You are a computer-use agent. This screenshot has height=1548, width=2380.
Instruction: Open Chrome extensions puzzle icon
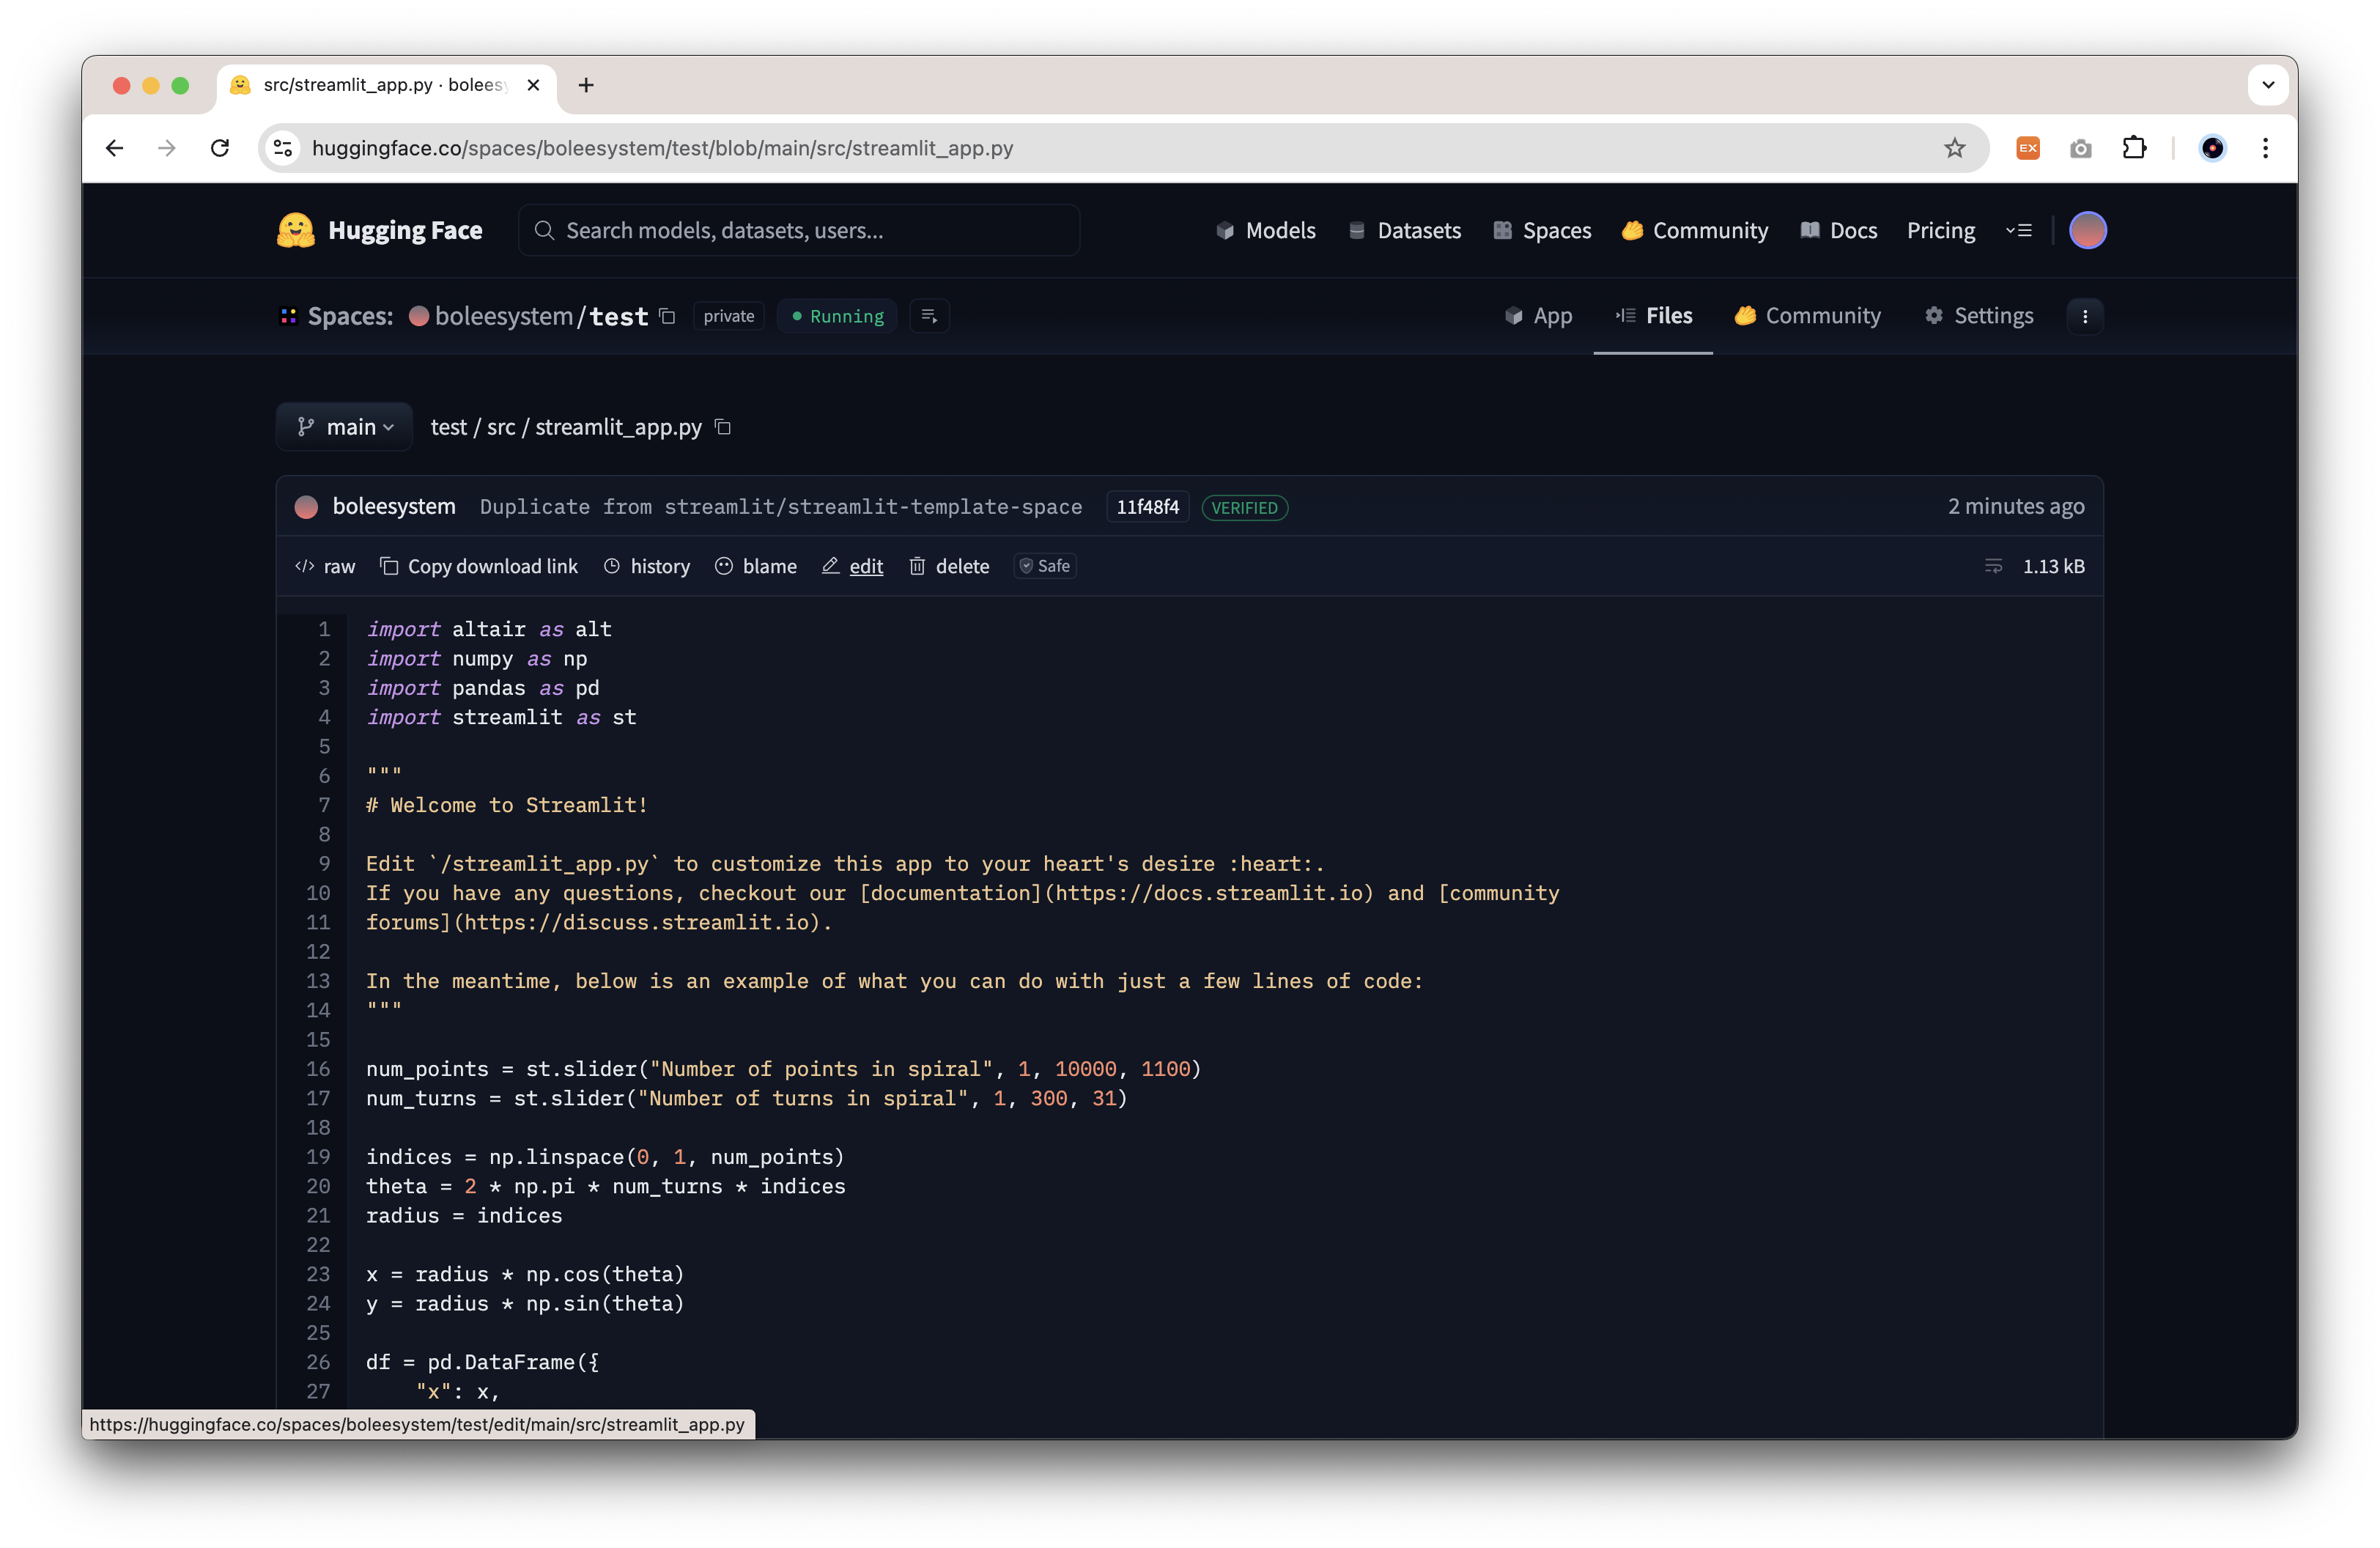click(2133, 148)
